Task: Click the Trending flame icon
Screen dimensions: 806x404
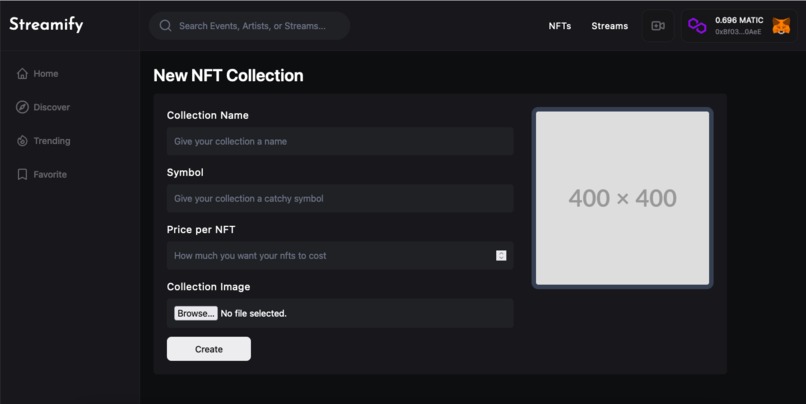Action: [x=22, y=141]
